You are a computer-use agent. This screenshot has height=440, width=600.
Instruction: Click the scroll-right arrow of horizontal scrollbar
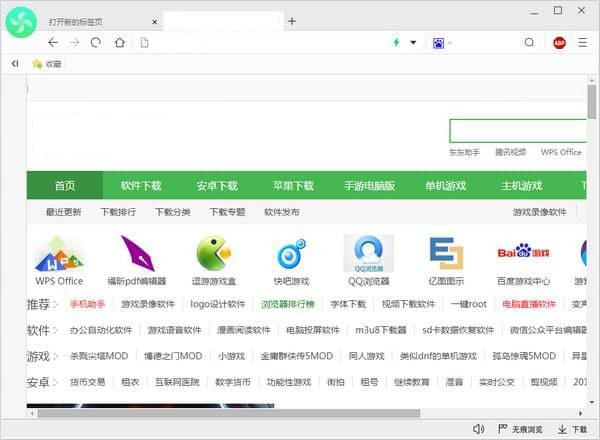pos(580,413)
